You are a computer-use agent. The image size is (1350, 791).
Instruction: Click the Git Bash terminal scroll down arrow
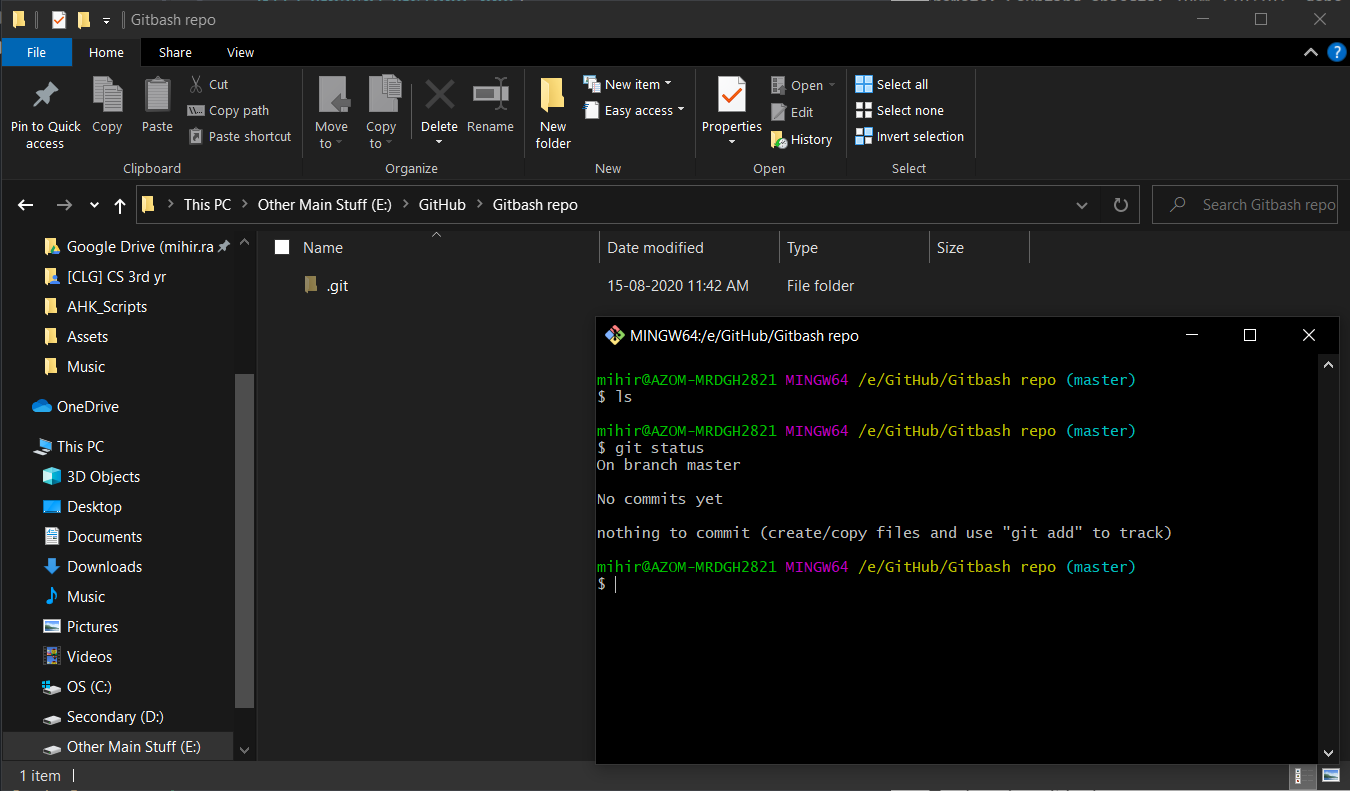tap(1328, 753)
